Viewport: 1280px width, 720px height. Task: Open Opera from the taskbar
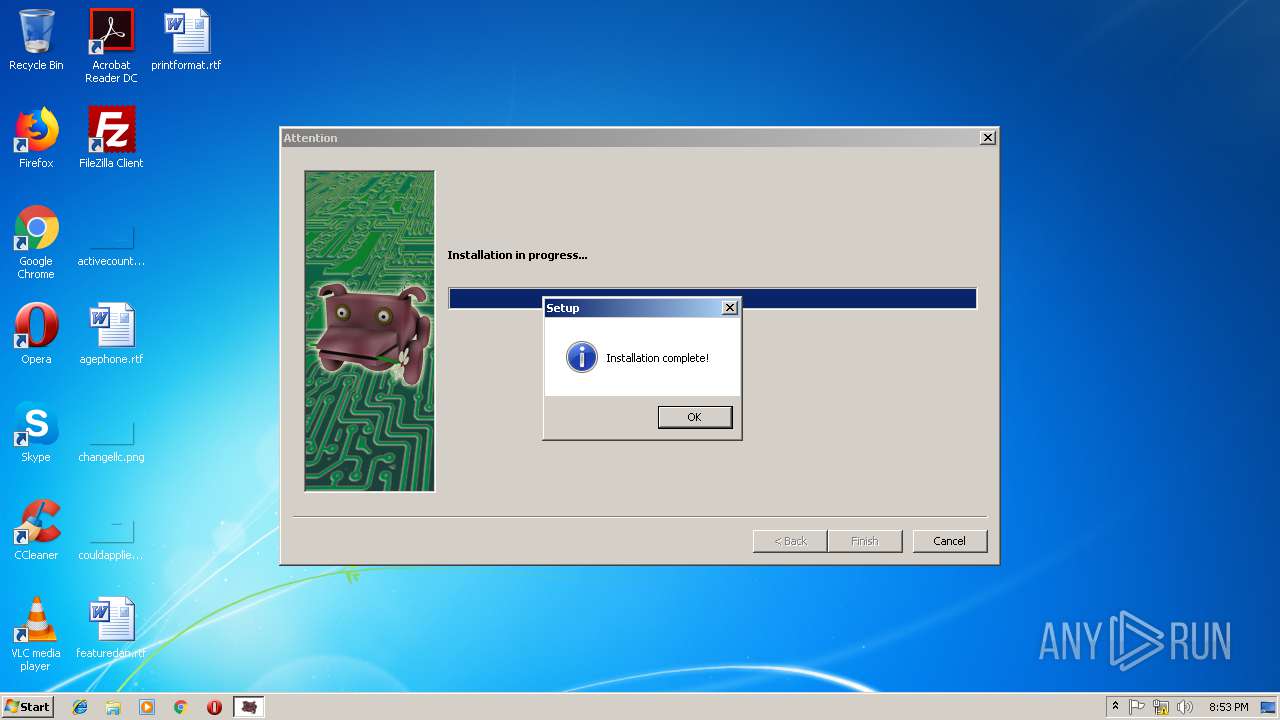214,707
